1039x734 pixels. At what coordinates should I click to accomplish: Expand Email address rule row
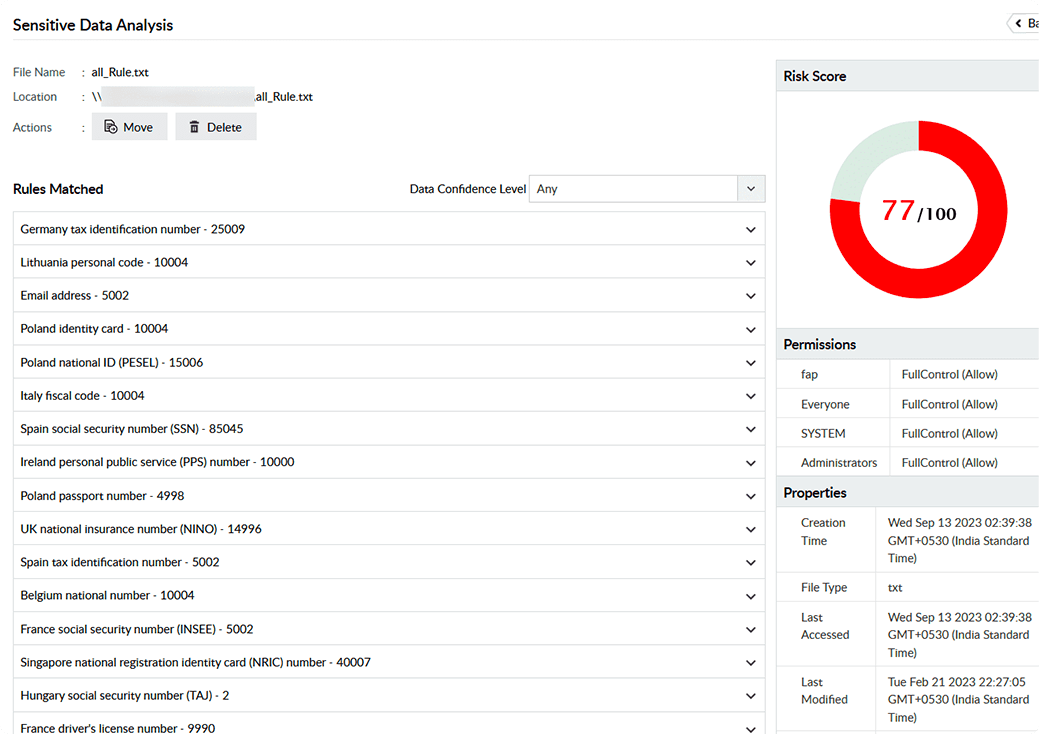click(389, 295)
